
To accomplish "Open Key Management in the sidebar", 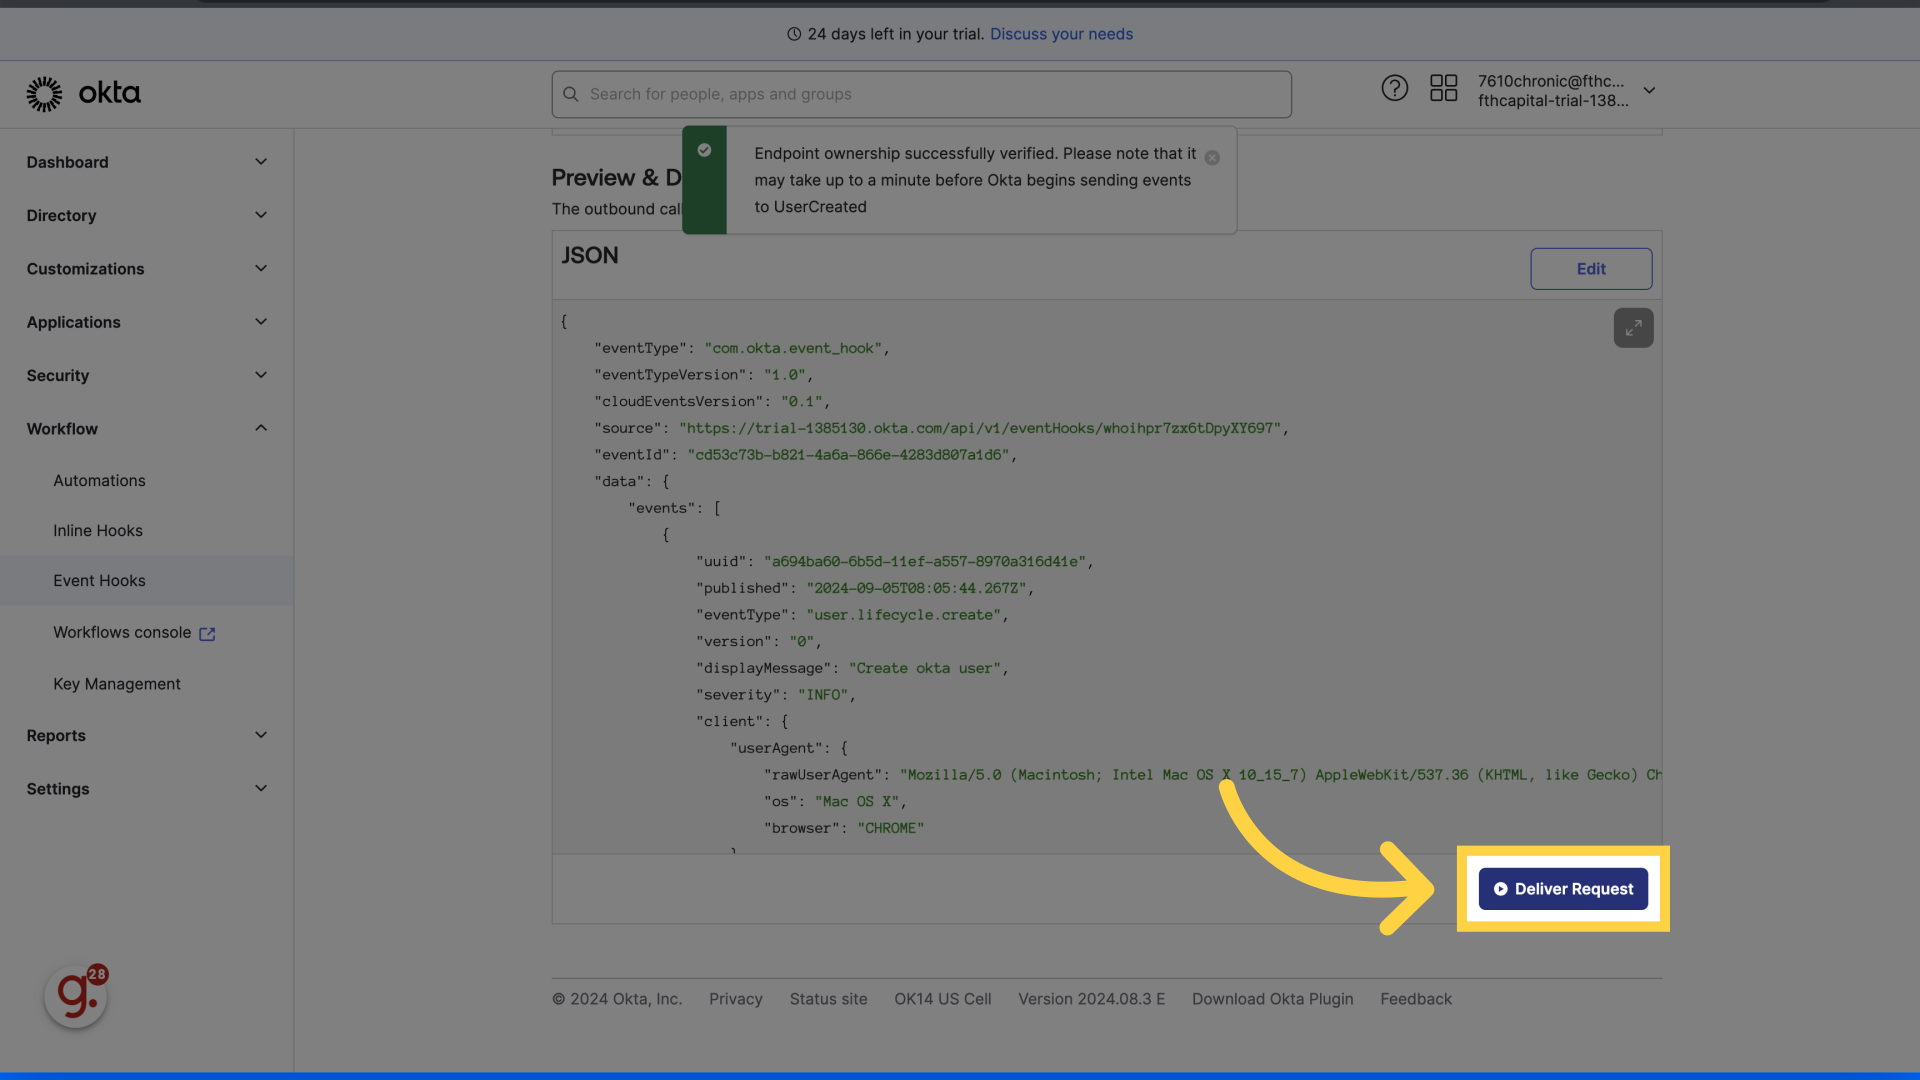I will point(117,684).
